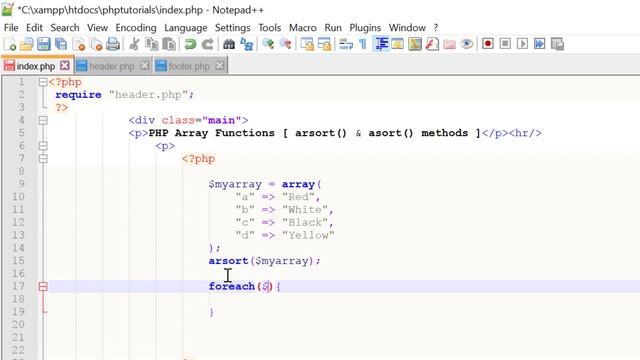Start macro recording with the red dot
Image resolution: width=640 pixels, height=360 pixels.
(488, 44)
